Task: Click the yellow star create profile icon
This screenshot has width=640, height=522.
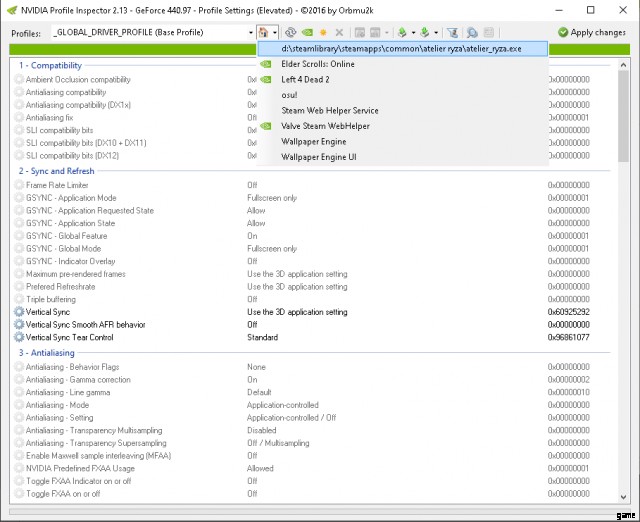Action: [x=323, y=33]
